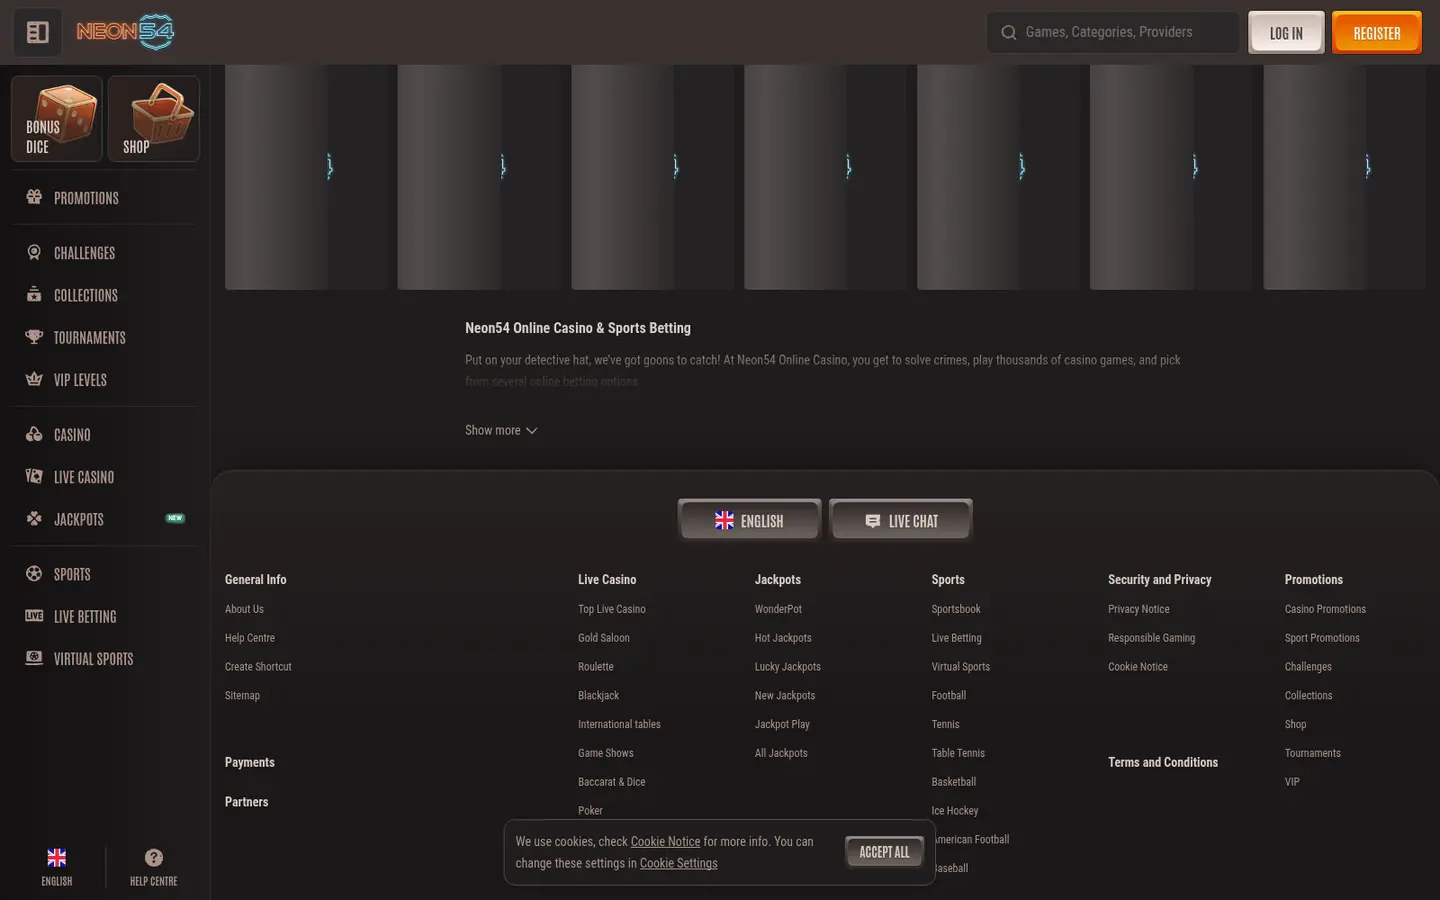Open About Us footer link
The width and height of the screenshot is (1440, 900).
click(244, 609)
